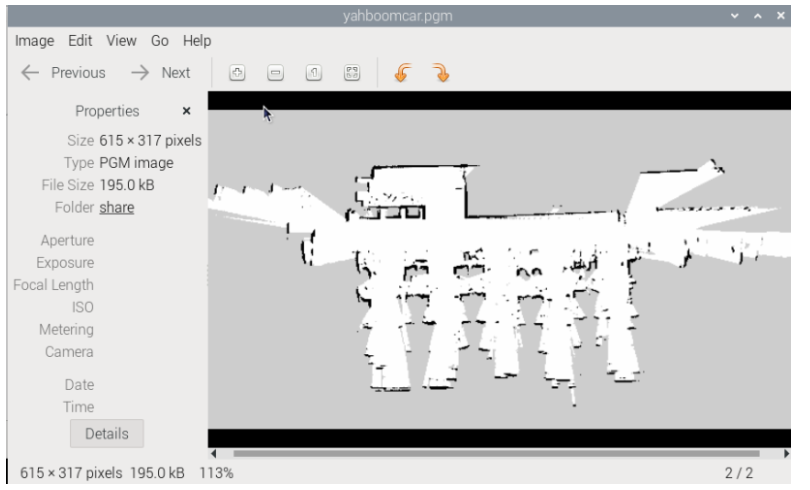Rotate the image clockwise
Image resolution: width=810 pixels, height=490 pixels.
pyautogui.click(x=441, y=73)
